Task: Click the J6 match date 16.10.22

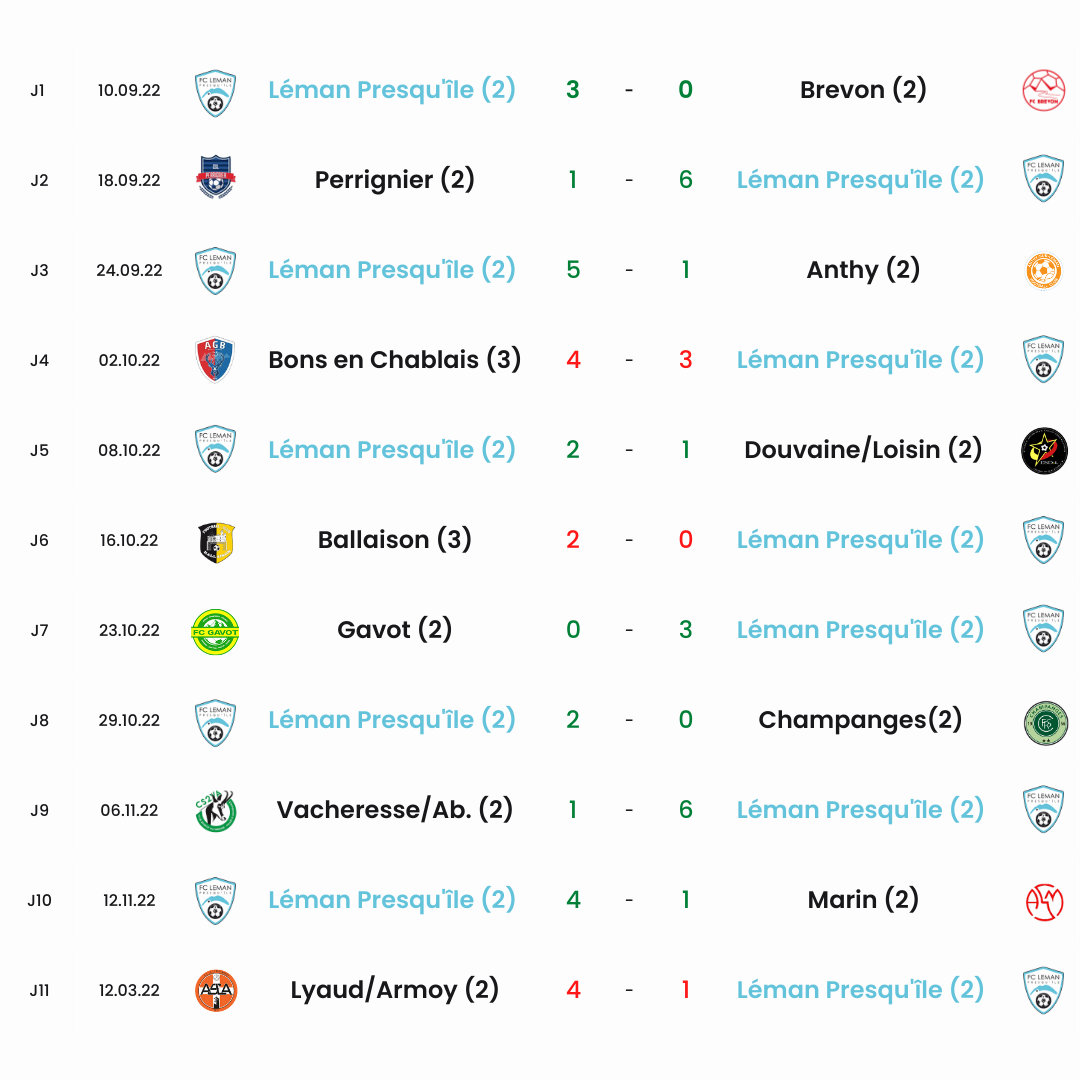Action: click(x=129, y=540)
